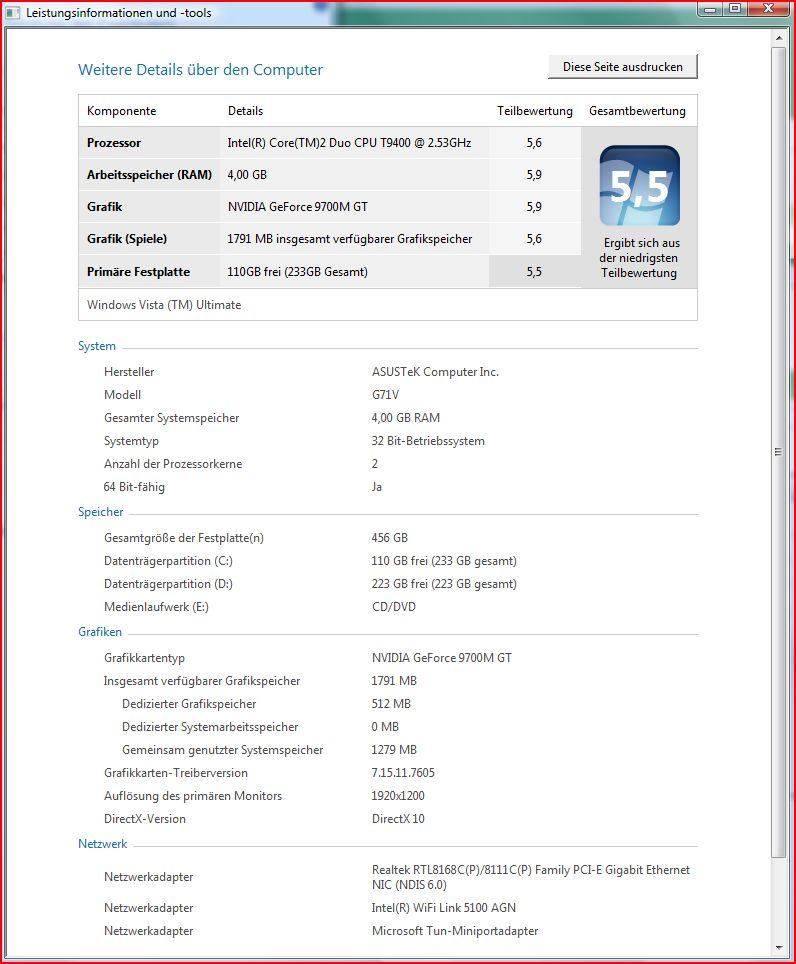The height and width of the screenshot is (964, 796).
Task: Click the 456 GB total disk value
Action: point(390,538)
